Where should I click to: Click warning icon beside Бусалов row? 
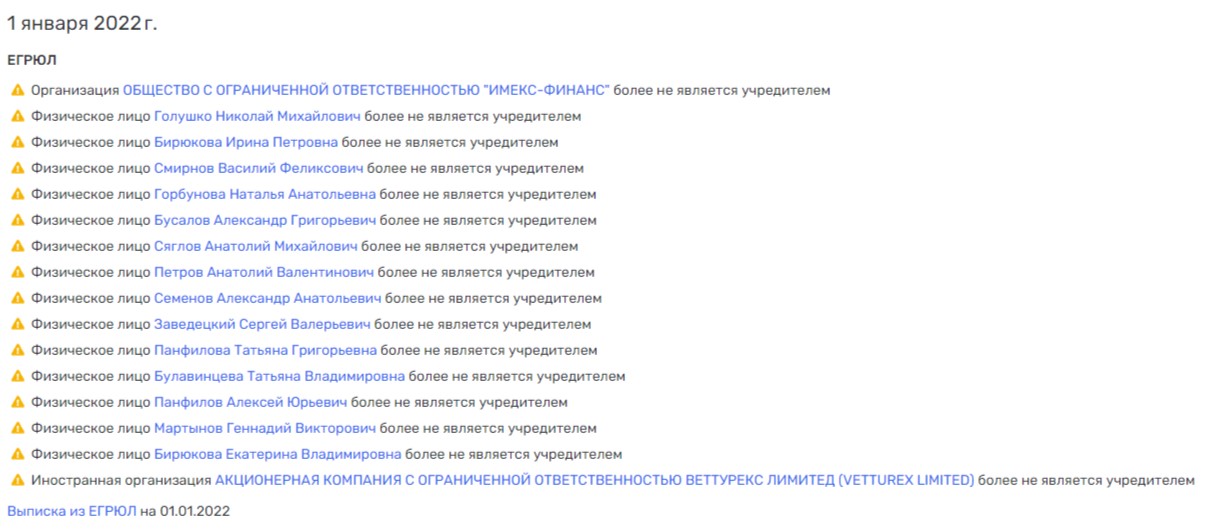17,220
